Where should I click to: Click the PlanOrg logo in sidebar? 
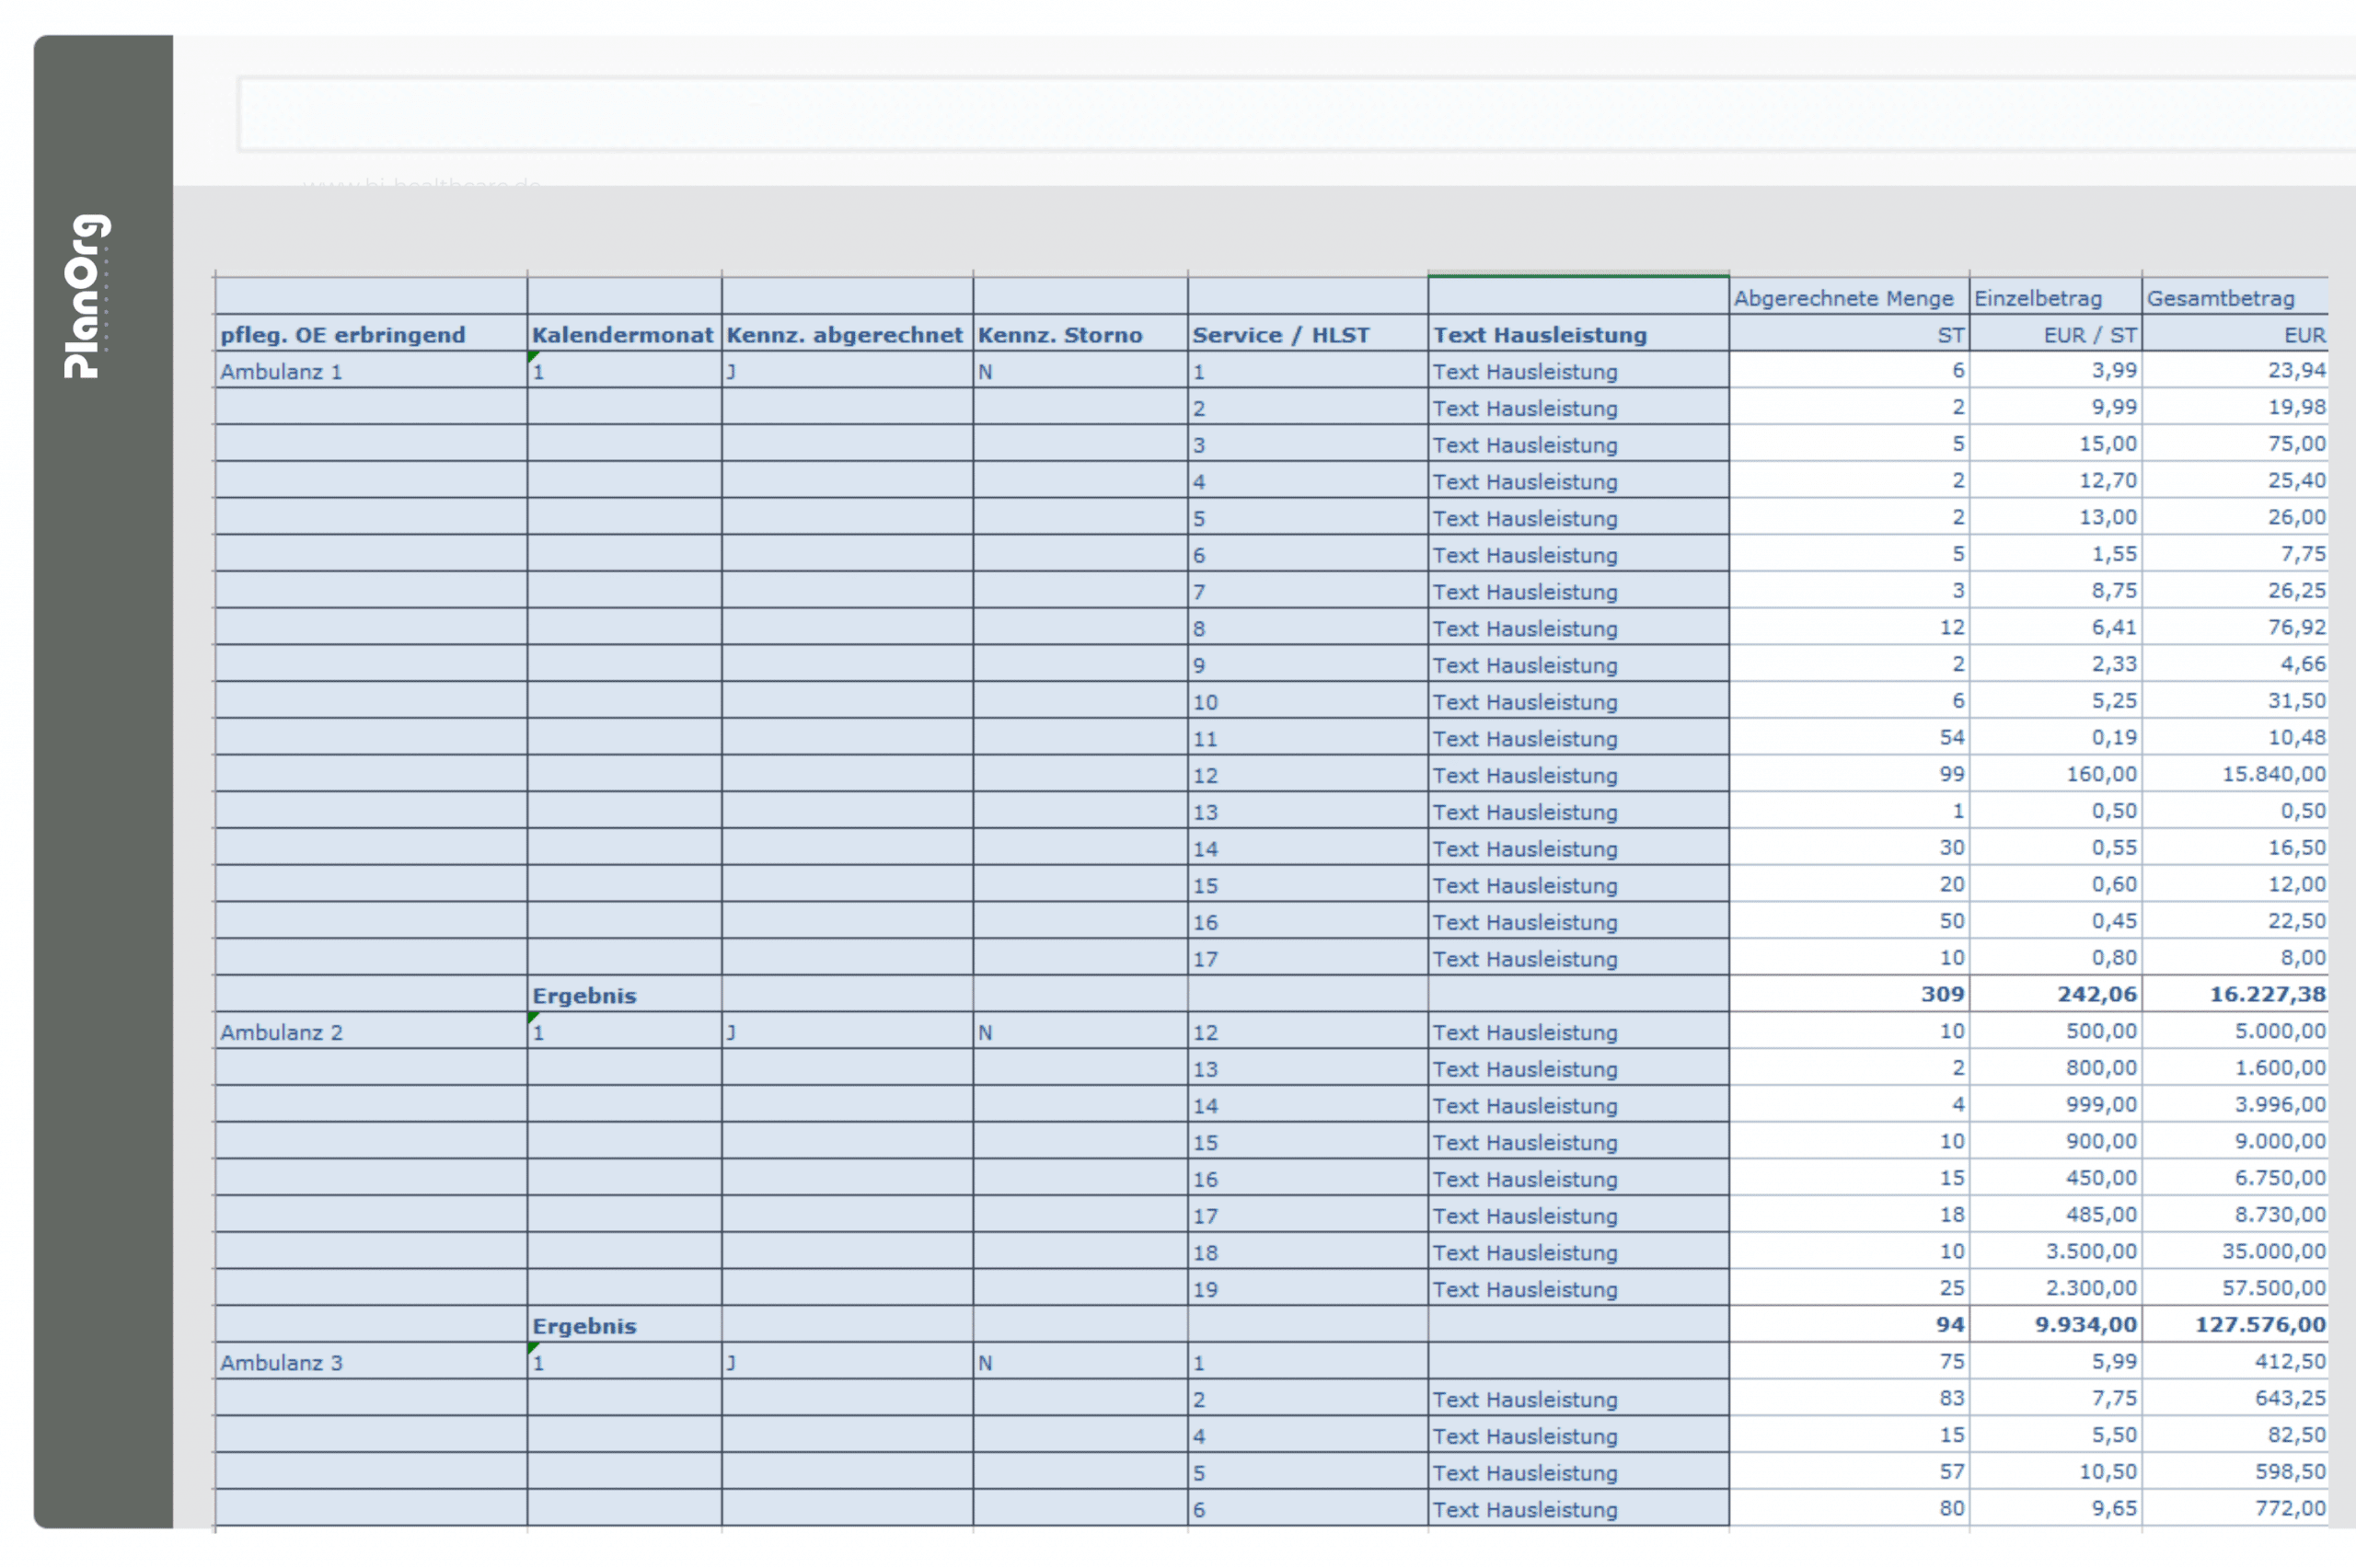click(x=87, y=296)
